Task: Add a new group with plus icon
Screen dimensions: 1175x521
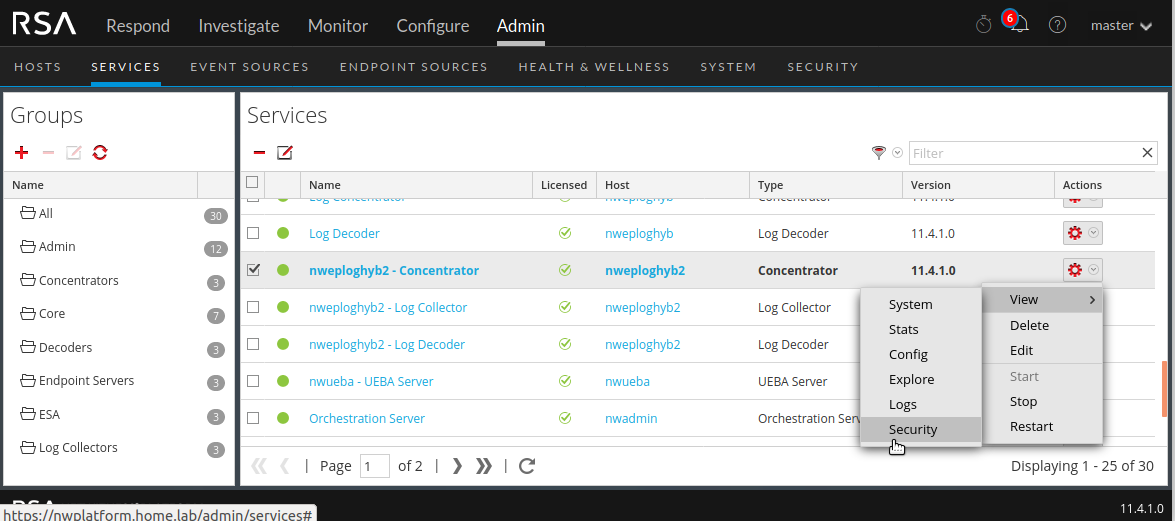Action: [22, 152]
